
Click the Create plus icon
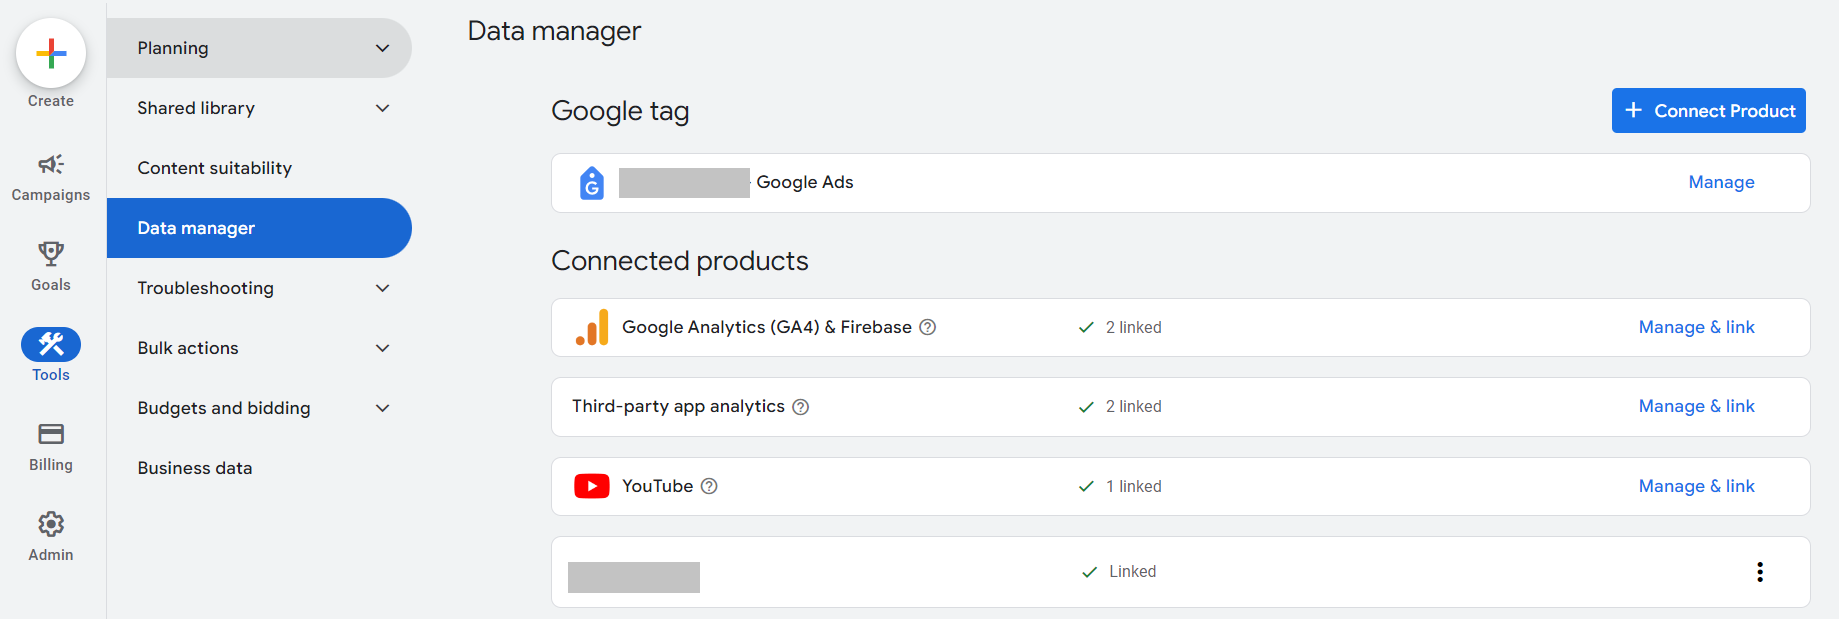click(x=51, y=52)
